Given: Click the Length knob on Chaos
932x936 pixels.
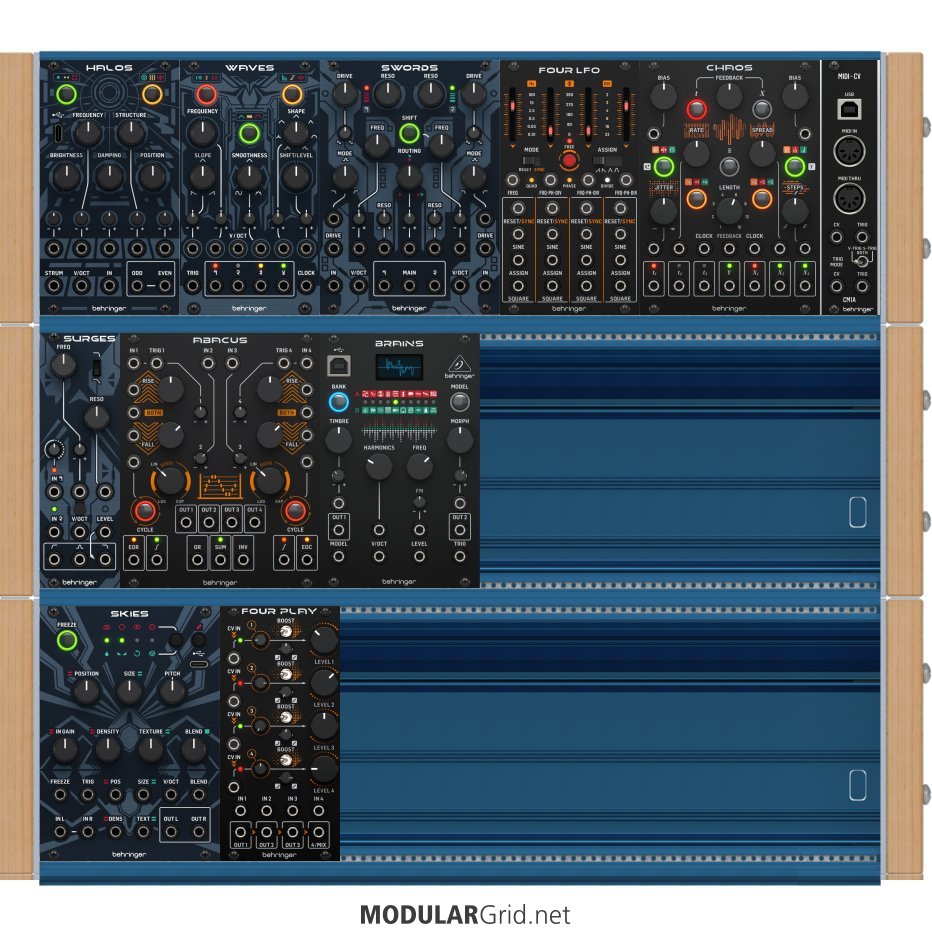Looking at the screenshot, I should (729, 210).
